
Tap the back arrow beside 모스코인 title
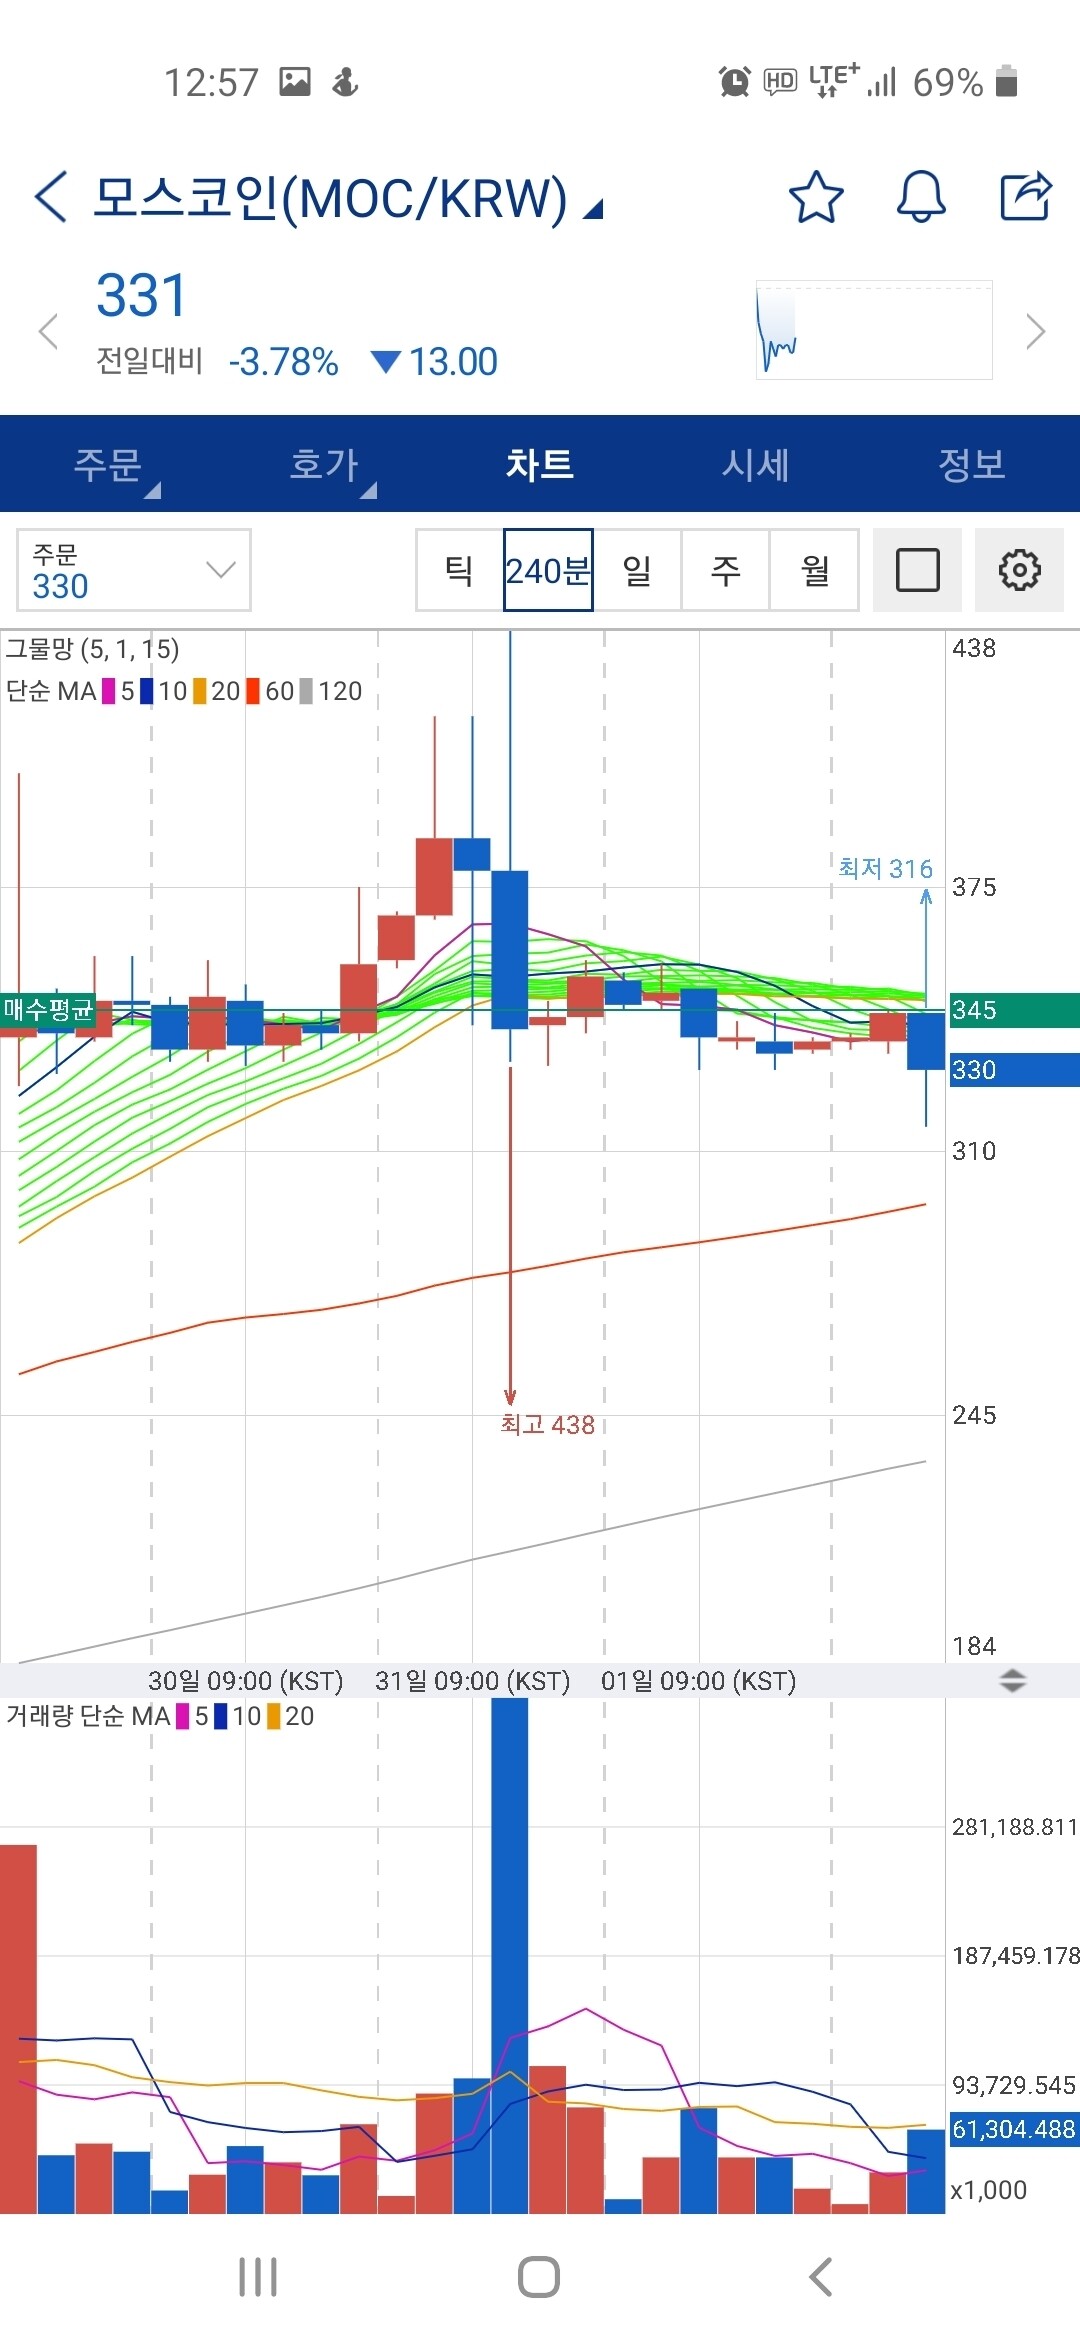pos(52,196)
